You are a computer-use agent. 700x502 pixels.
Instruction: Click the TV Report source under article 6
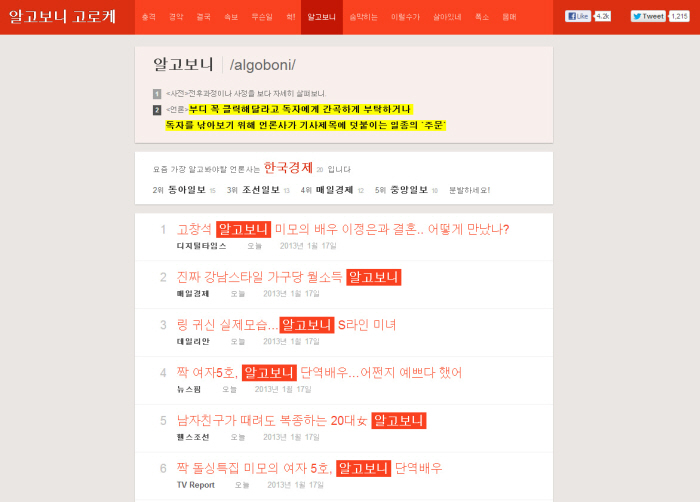click(x=196, y=485)
